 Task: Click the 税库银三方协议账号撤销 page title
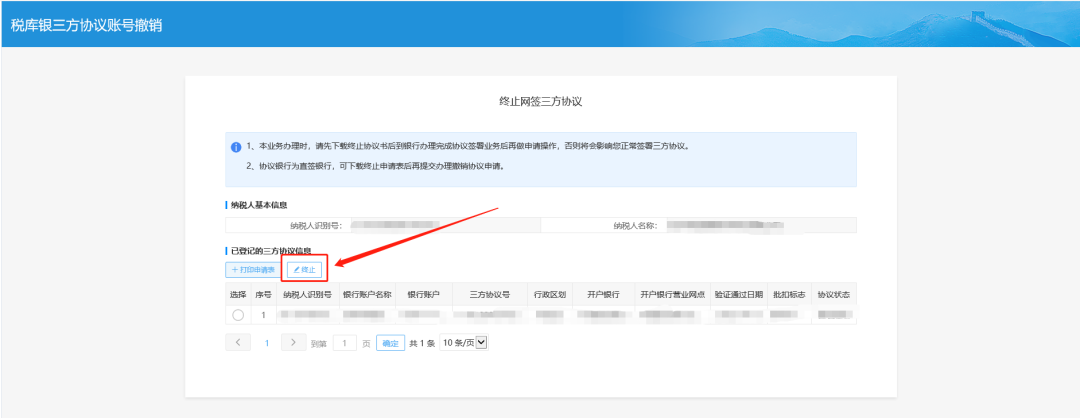tap(86, 25)
